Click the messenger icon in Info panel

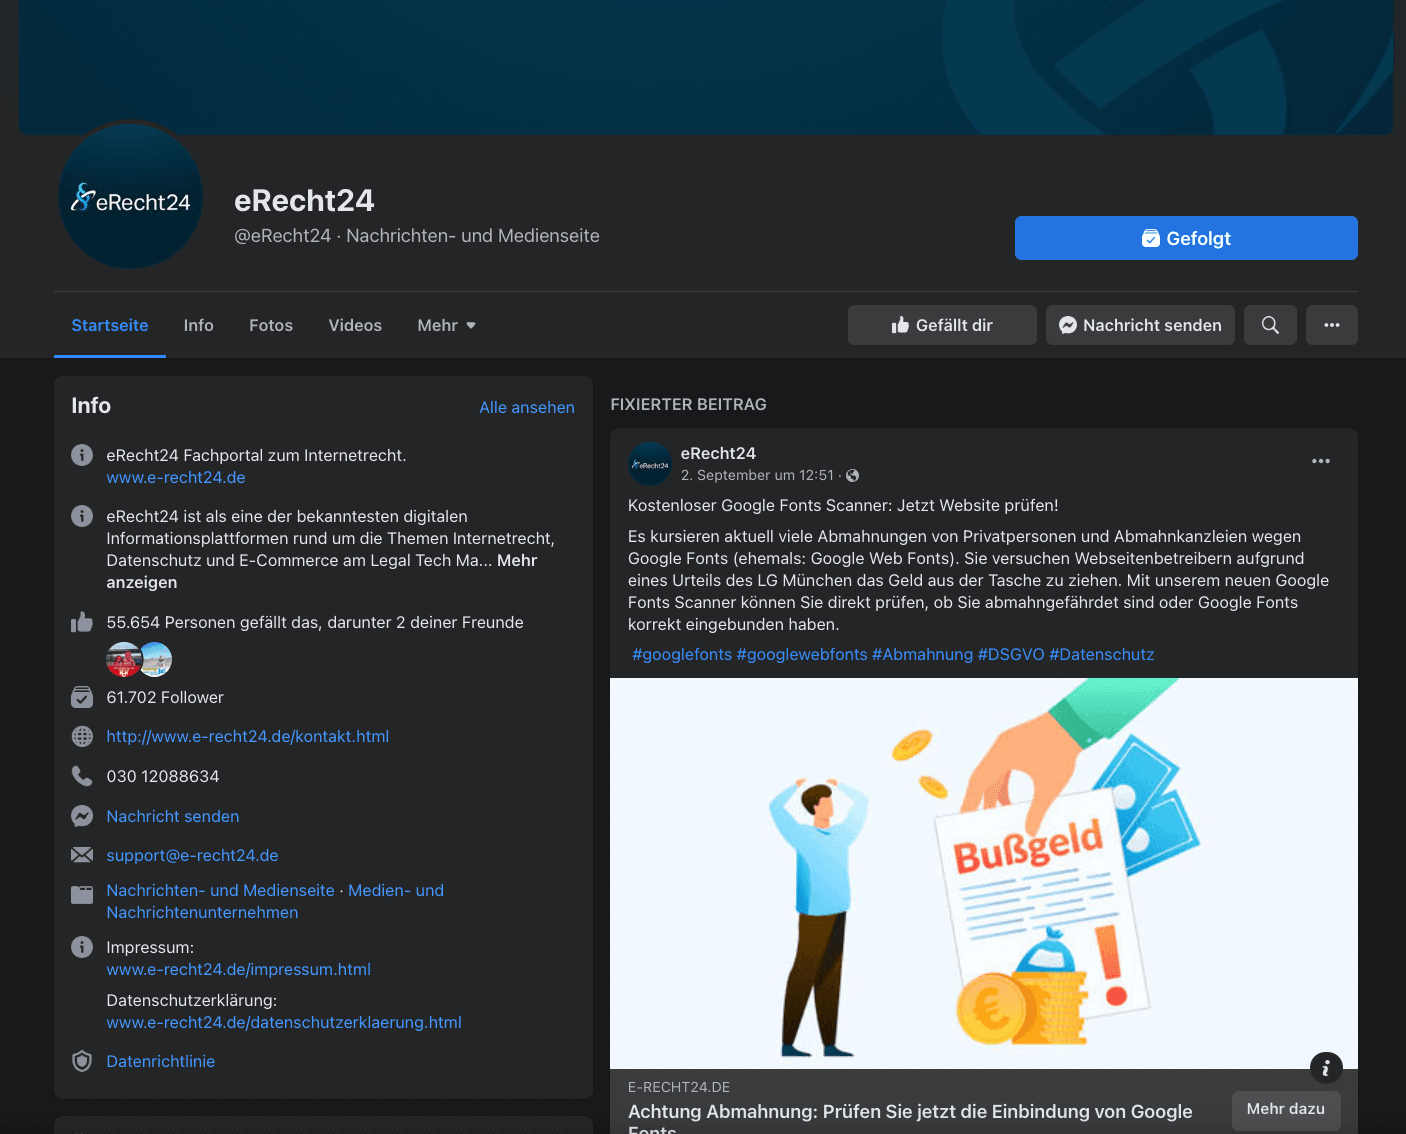point(82,816)
